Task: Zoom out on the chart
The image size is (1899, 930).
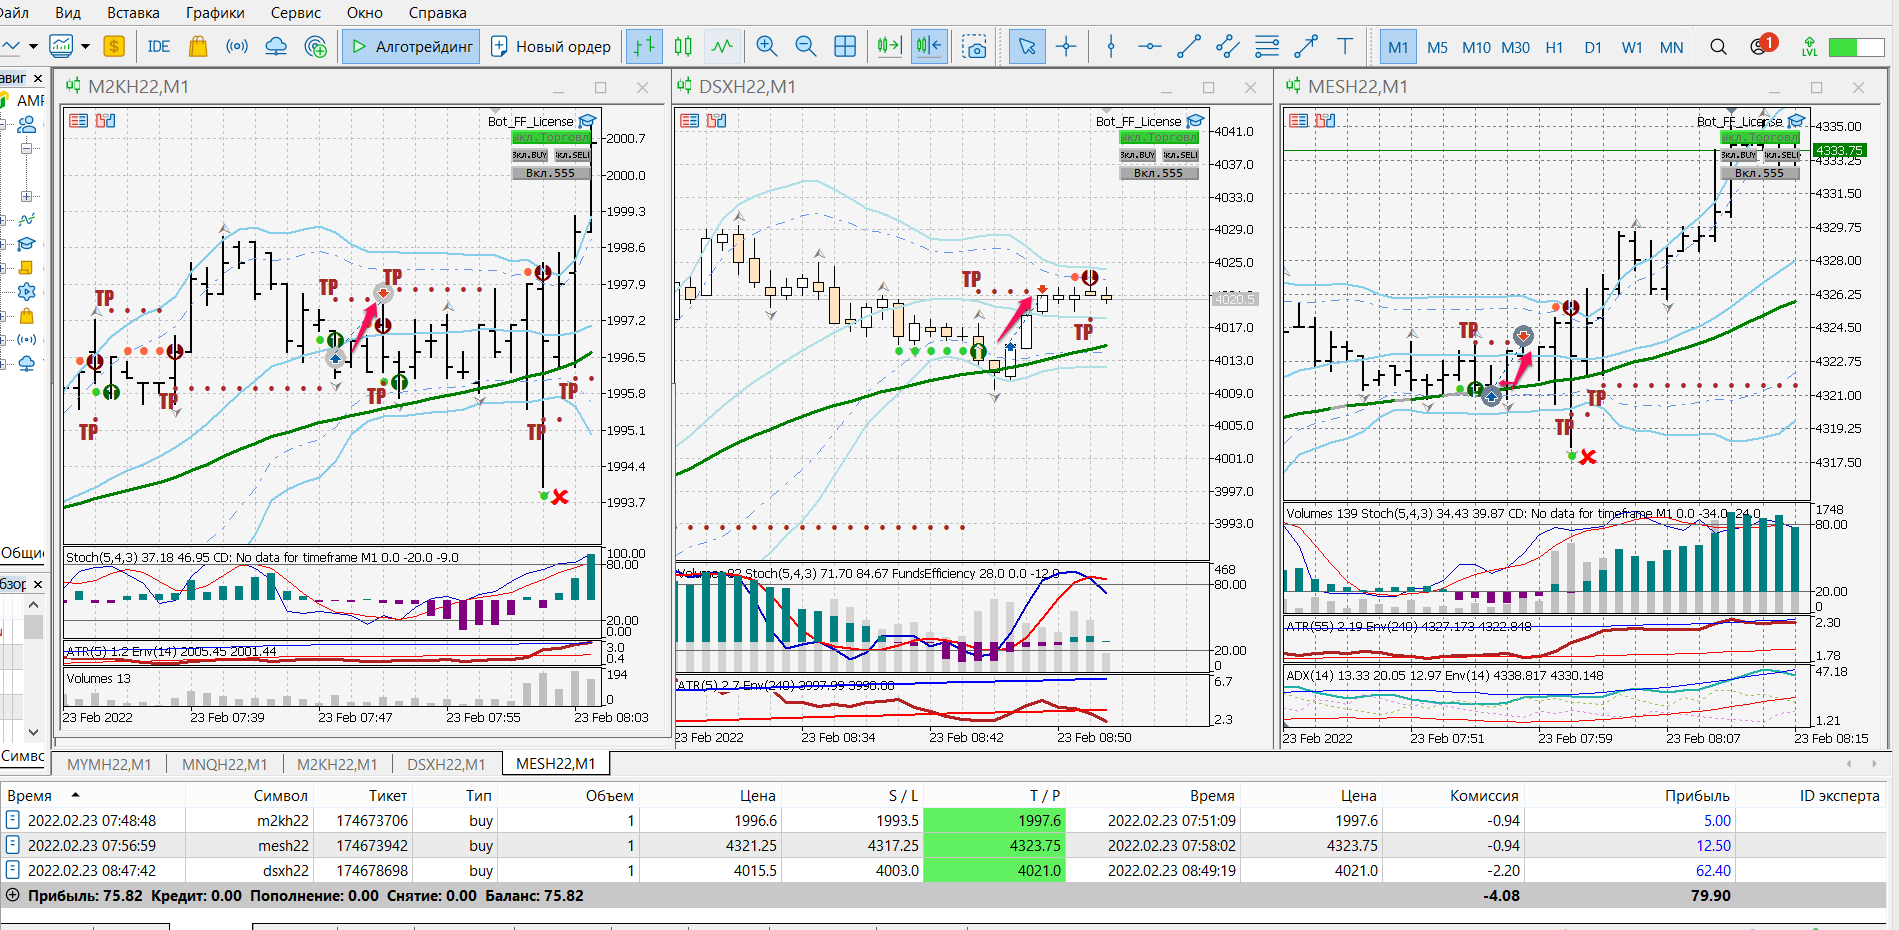Action: pos(805,46)
